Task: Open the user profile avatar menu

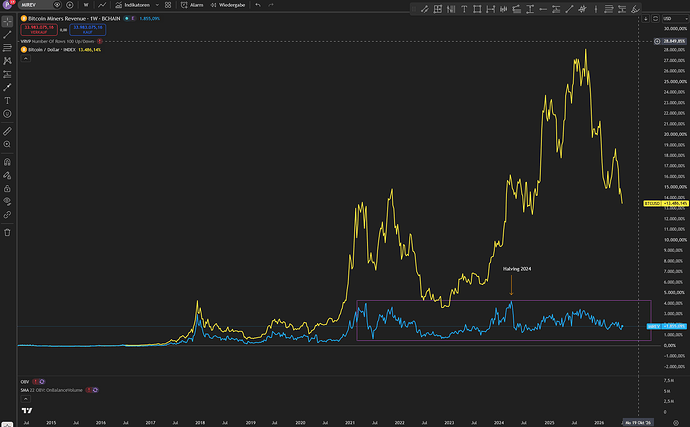Action: 8,5
